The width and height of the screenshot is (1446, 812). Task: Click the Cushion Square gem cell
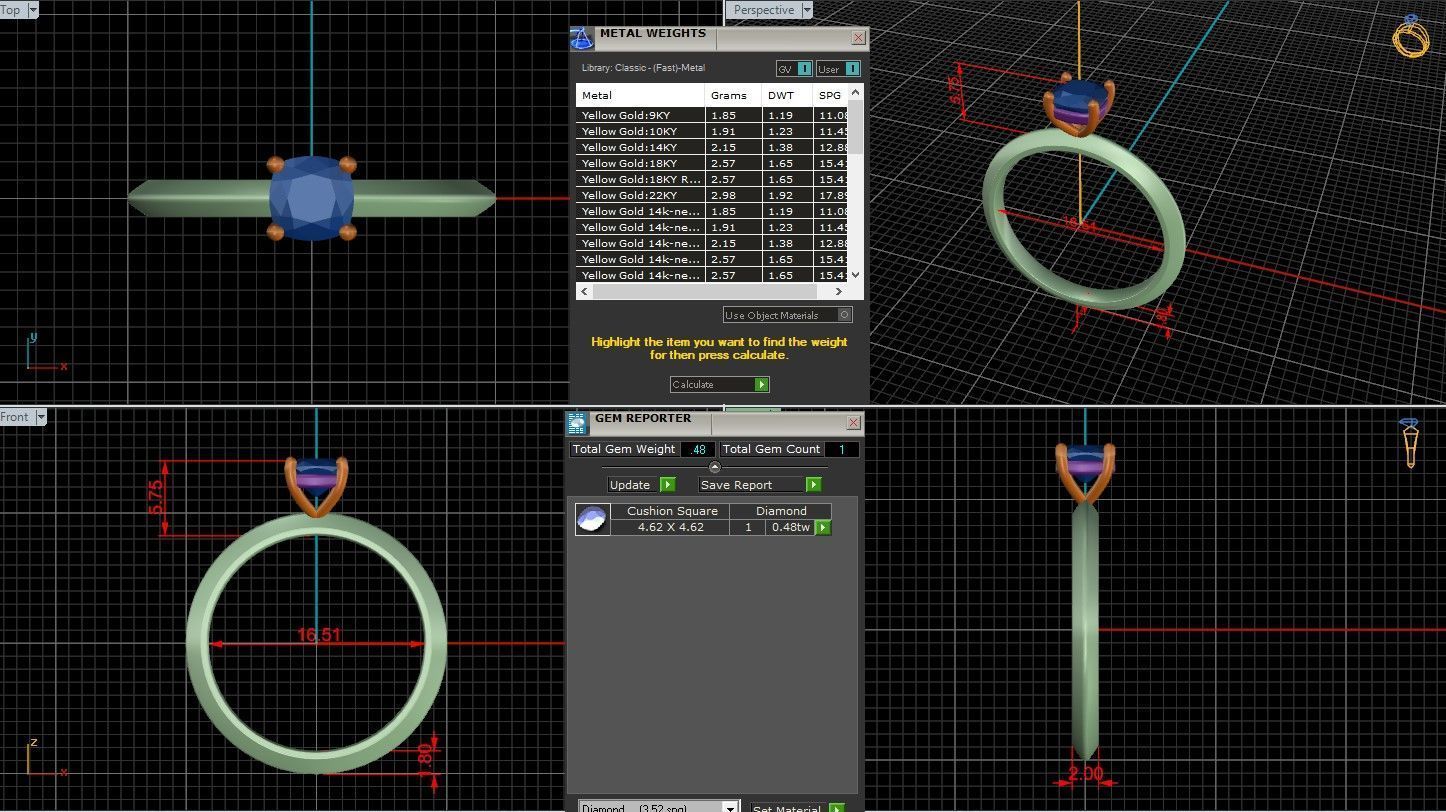click(x=671, y=511)
